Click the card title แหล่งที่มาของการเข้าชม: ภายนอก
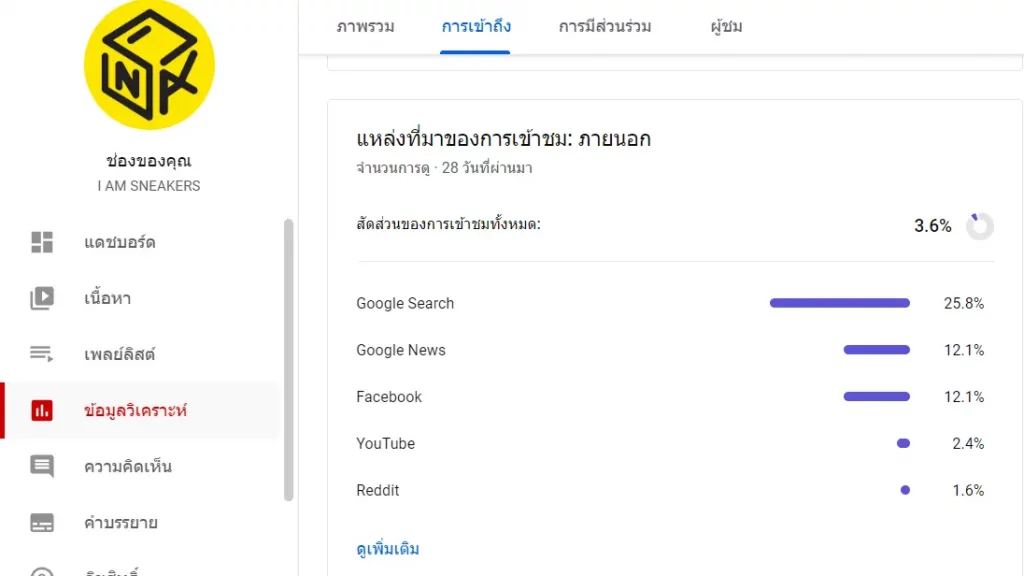The image size is (1024, 576). pyautogui.click(x=504, y=139)
